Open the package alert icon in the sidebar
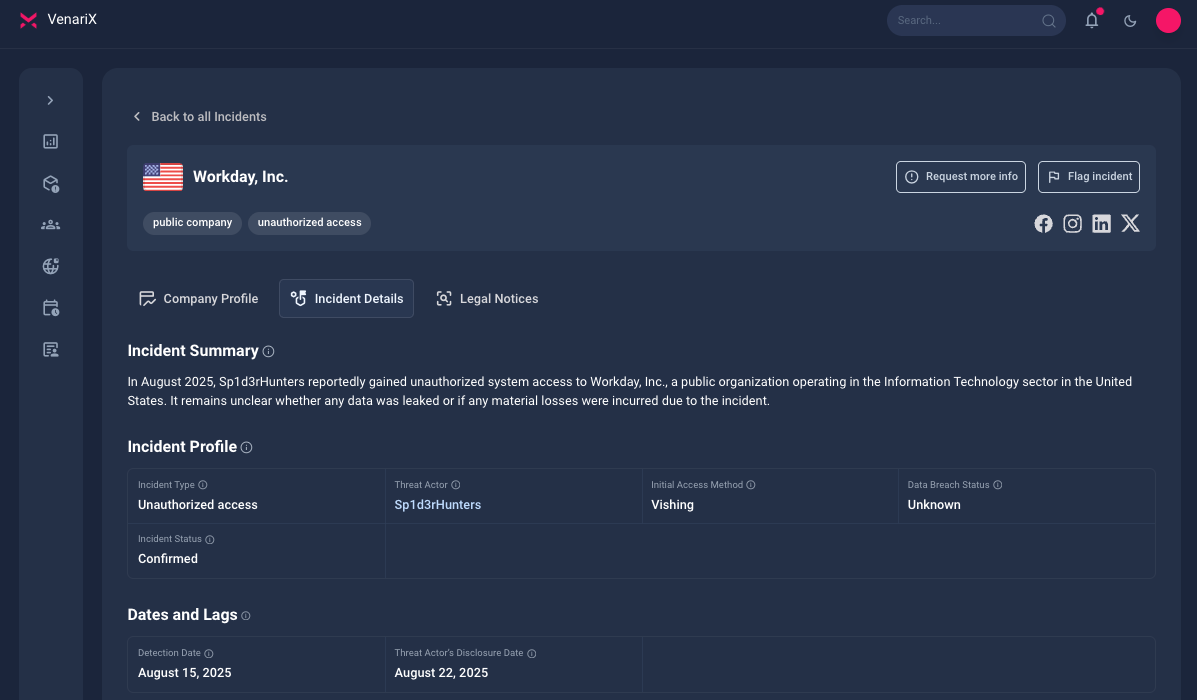1197x700 pixels. [50, 183]
